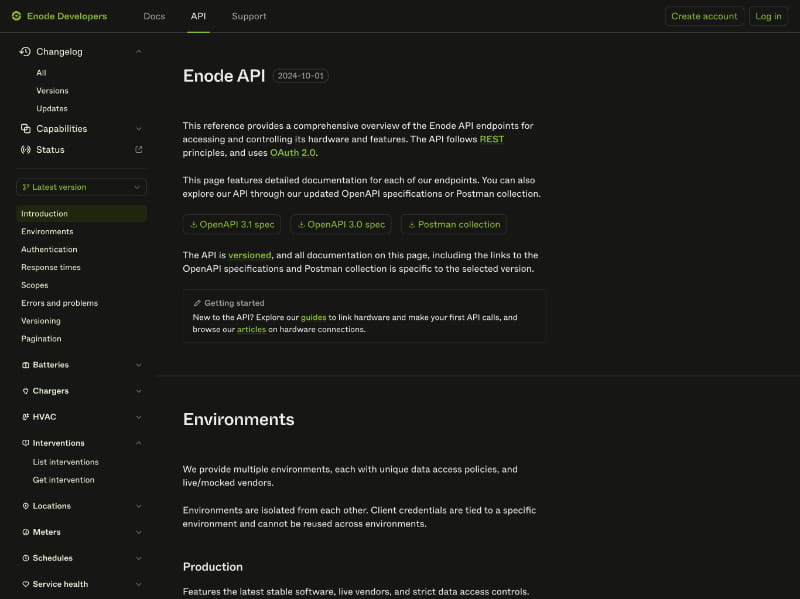The height and width of the screenshot is (599, 800).
Task: Open Changelog Versions entry
Action: [x=52, y=91]
